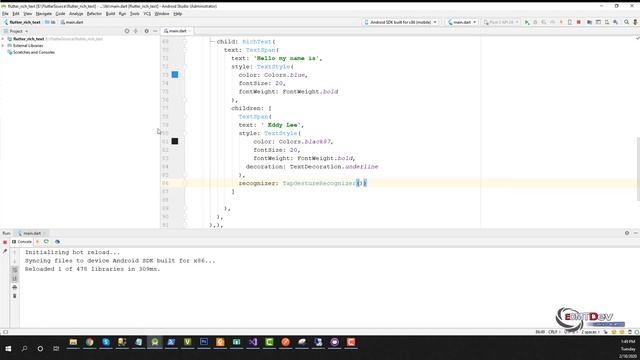Click the text 'Reloaded 1 of 478 libraries in 309ms.'
This screenshot has width=640, height=360.
(x=93, y=269)
